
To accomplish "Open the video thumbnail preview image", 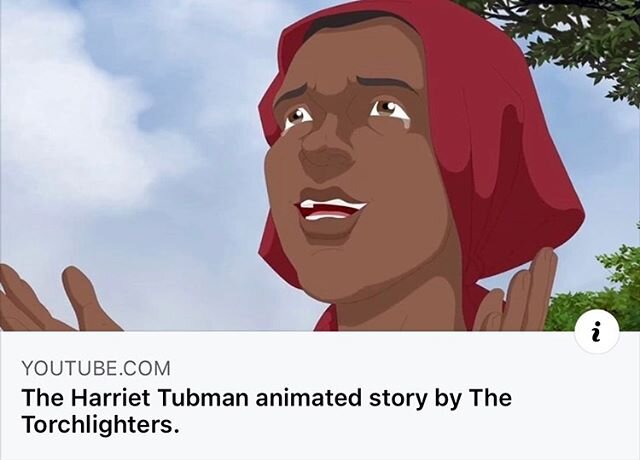I will coord(320,165).
